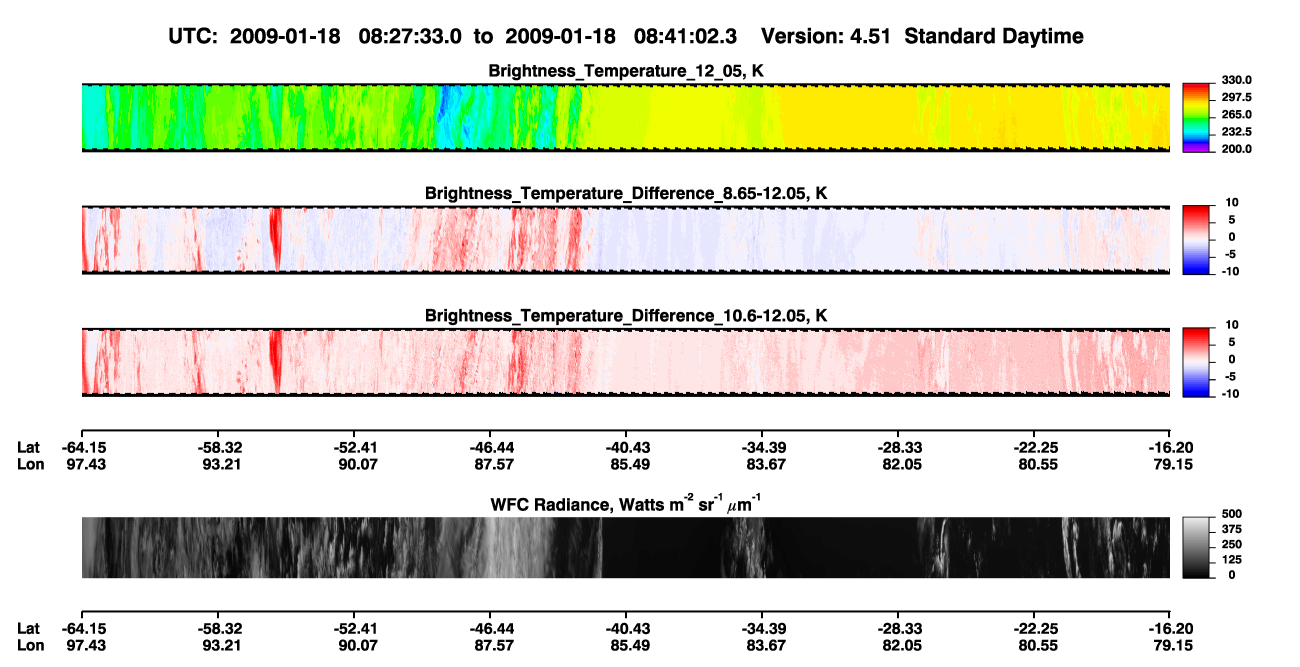Click the red-blue colorbar of the 8.65-12.05 panel
This screenshot has height=667, width=1300.
[x=1196, y=240]
